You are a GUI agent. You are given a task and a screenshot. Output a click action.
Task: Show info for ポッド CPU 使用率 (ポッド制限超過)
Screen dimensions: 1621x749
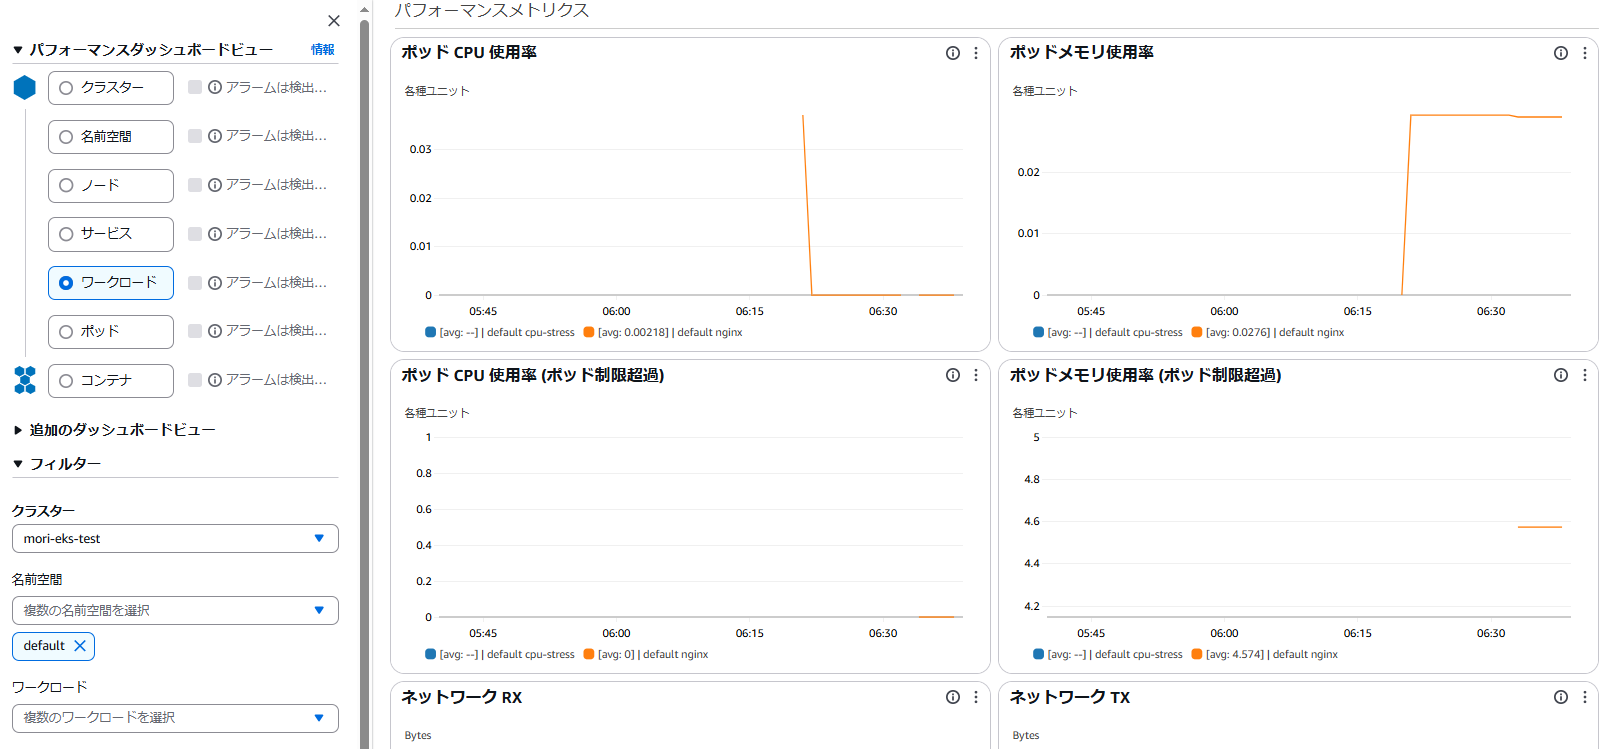[953, 375]
